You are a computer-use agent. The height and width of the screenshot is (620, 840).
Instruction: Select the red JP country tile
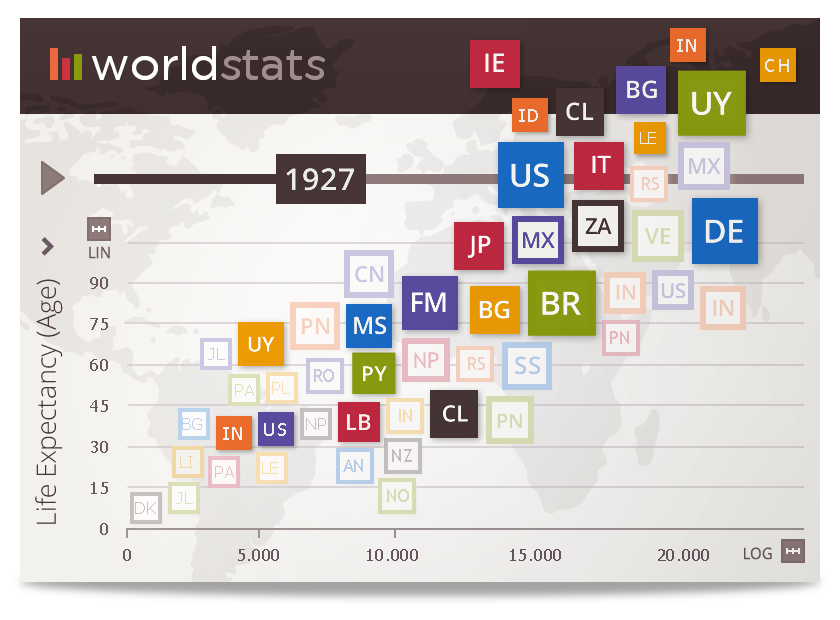[479, 245]
